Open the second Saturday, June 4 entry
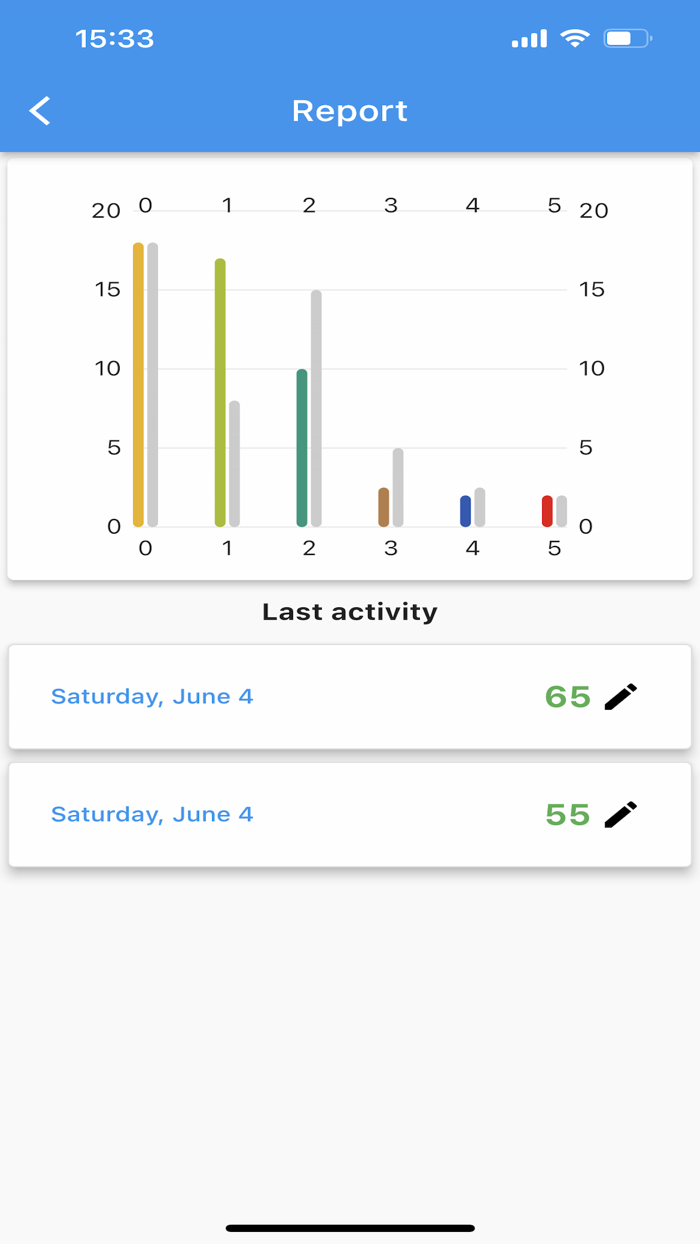Screen dimensions: 700x1244 pos(152,813)
